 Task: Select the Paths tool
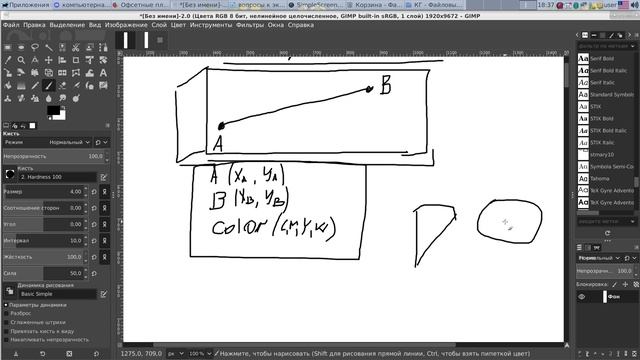[x=103, y=47]
